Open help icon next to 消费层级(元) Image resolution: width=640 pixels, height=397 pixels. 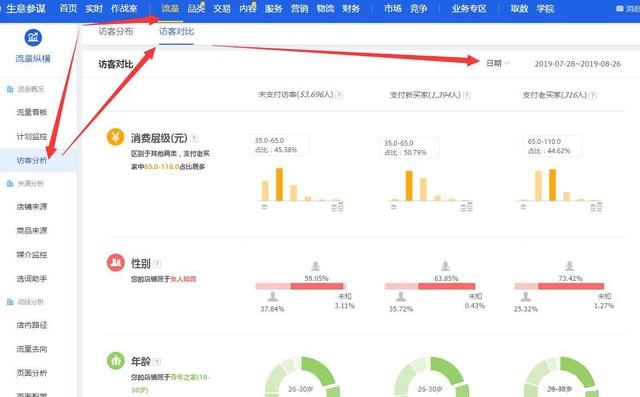[194, 138]
